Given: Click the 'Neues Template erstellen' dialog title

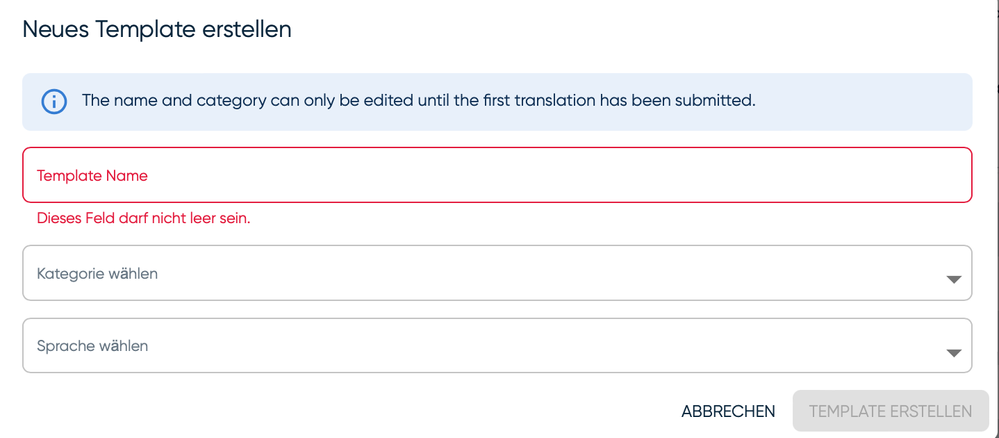Looking at the screenshot, I should point(157,30).
